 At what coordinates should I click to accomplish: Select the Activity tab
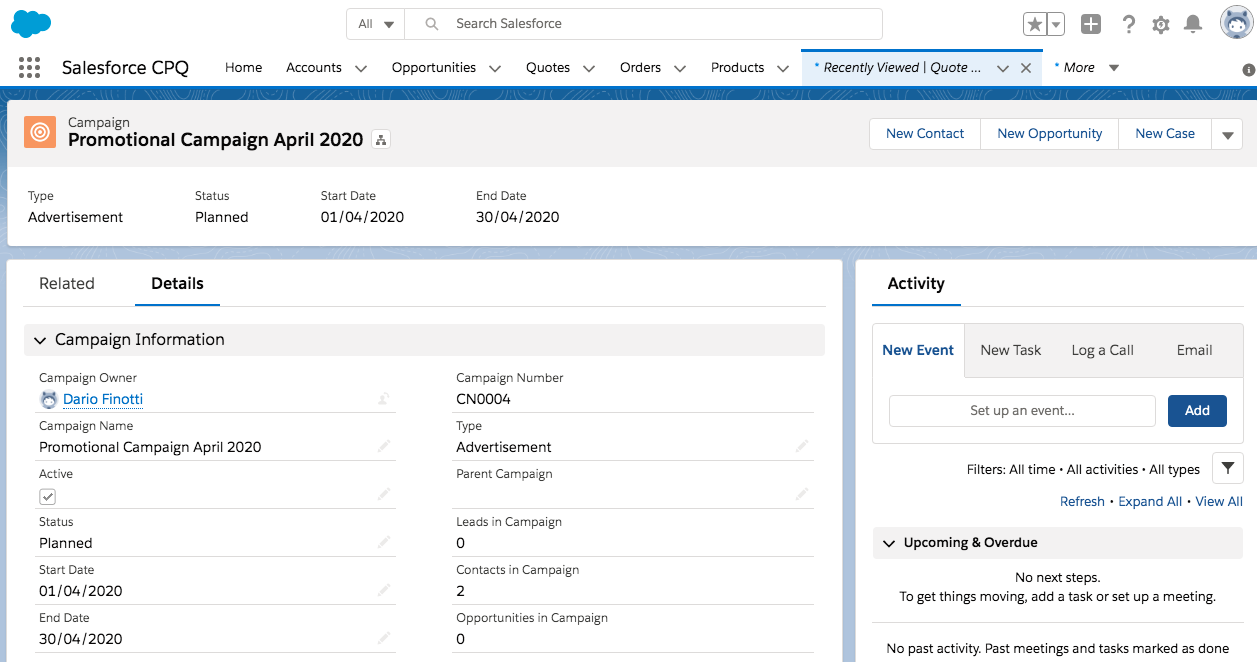[916, 284]
